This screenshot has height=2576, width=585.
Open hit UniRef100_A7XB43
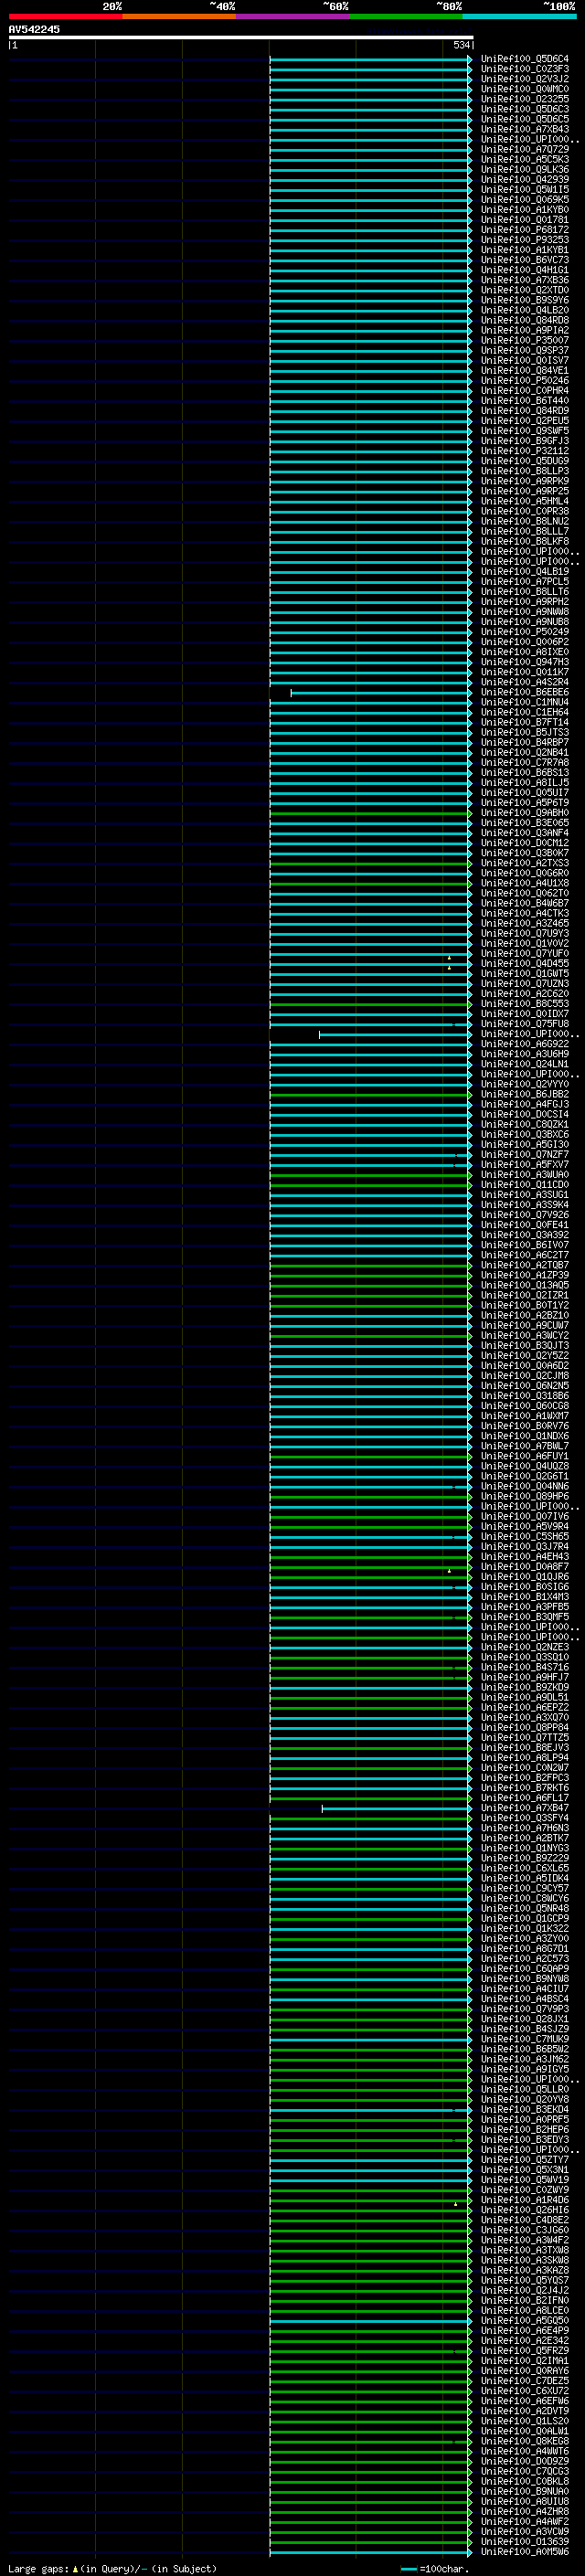(x=524, y=129)
